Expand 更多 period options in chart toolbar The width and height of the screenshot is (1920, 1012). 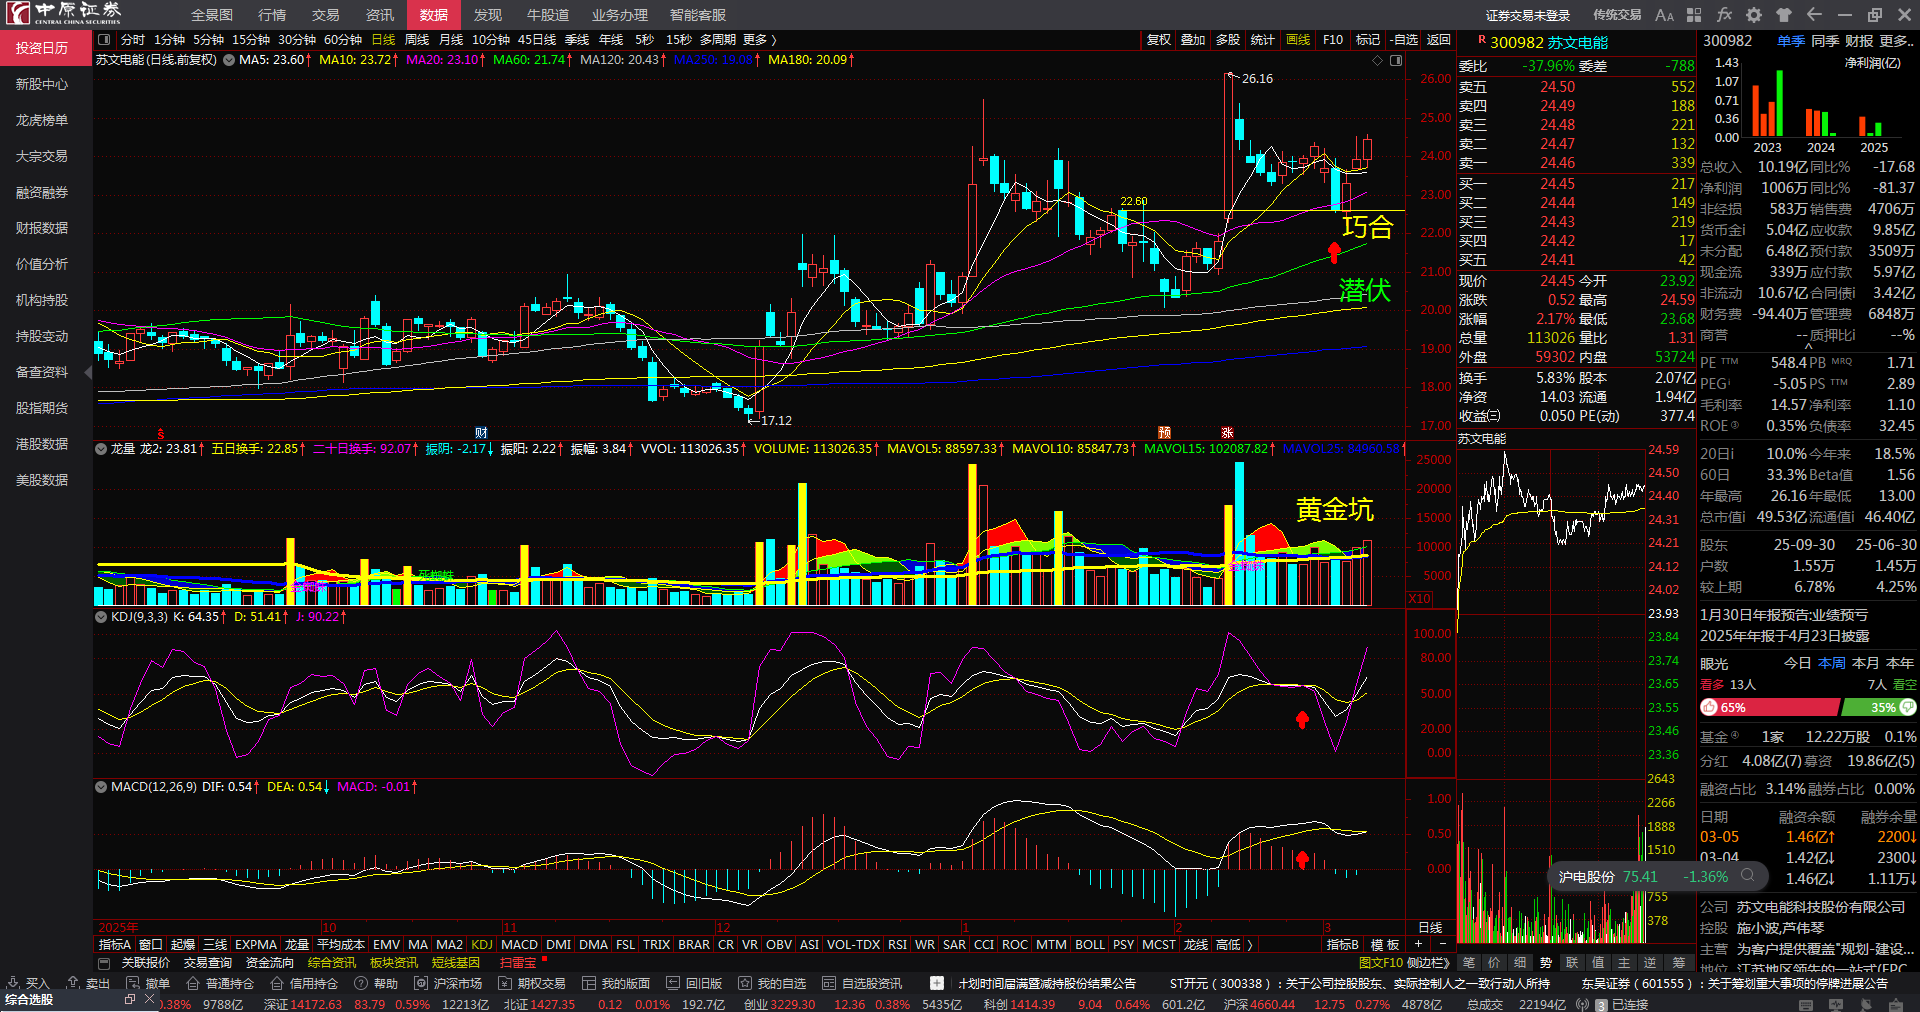point(760,40)
